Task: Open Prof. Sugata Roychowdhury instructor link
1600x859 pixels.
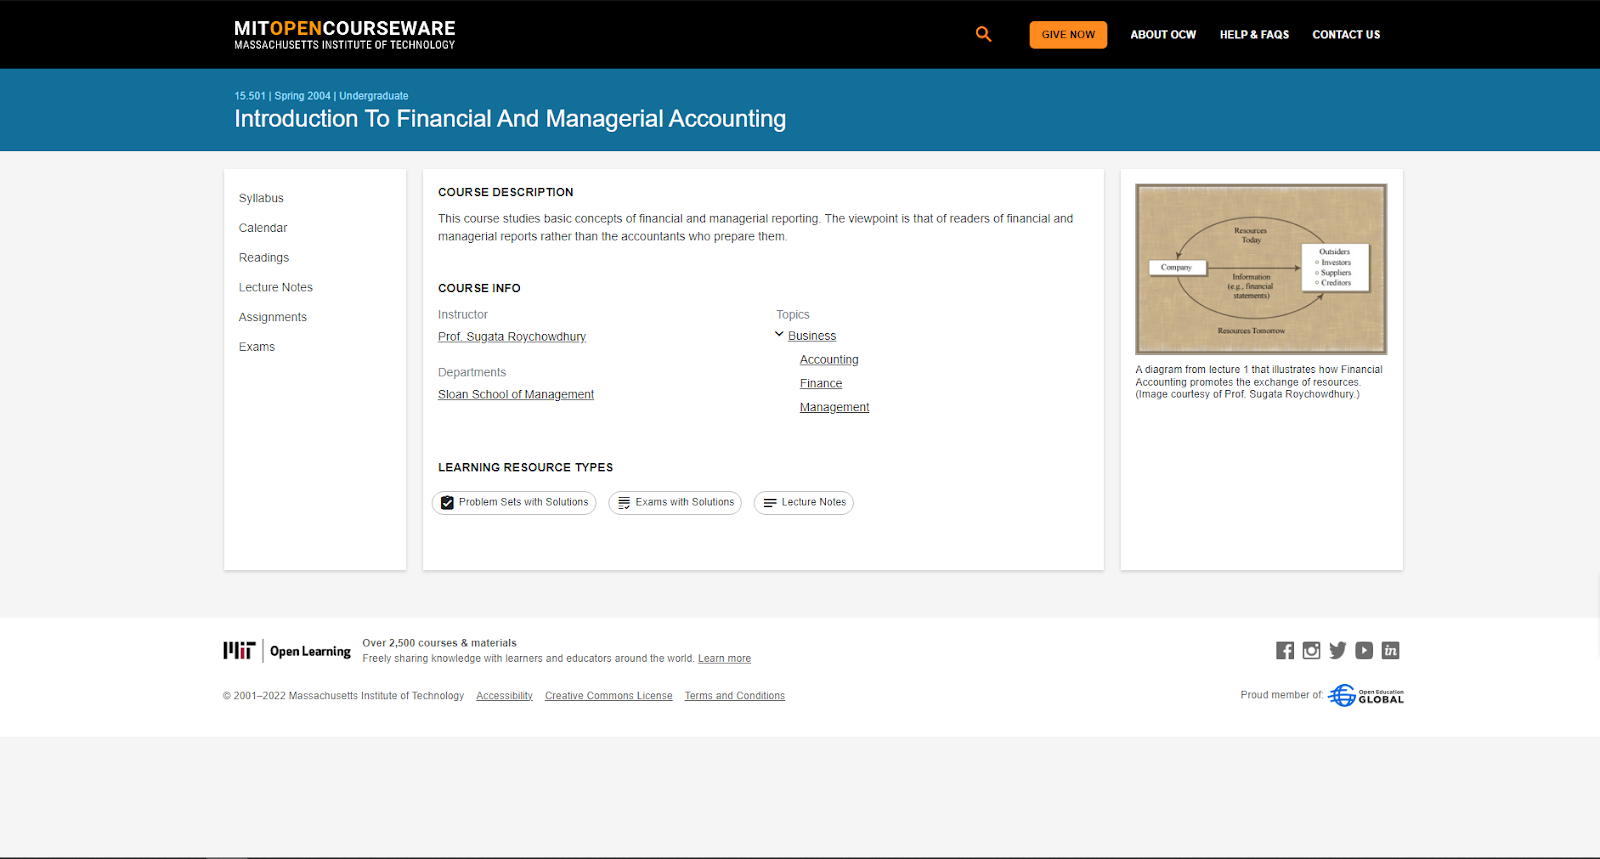Action: pyautogui.click(x=512, y=337)
